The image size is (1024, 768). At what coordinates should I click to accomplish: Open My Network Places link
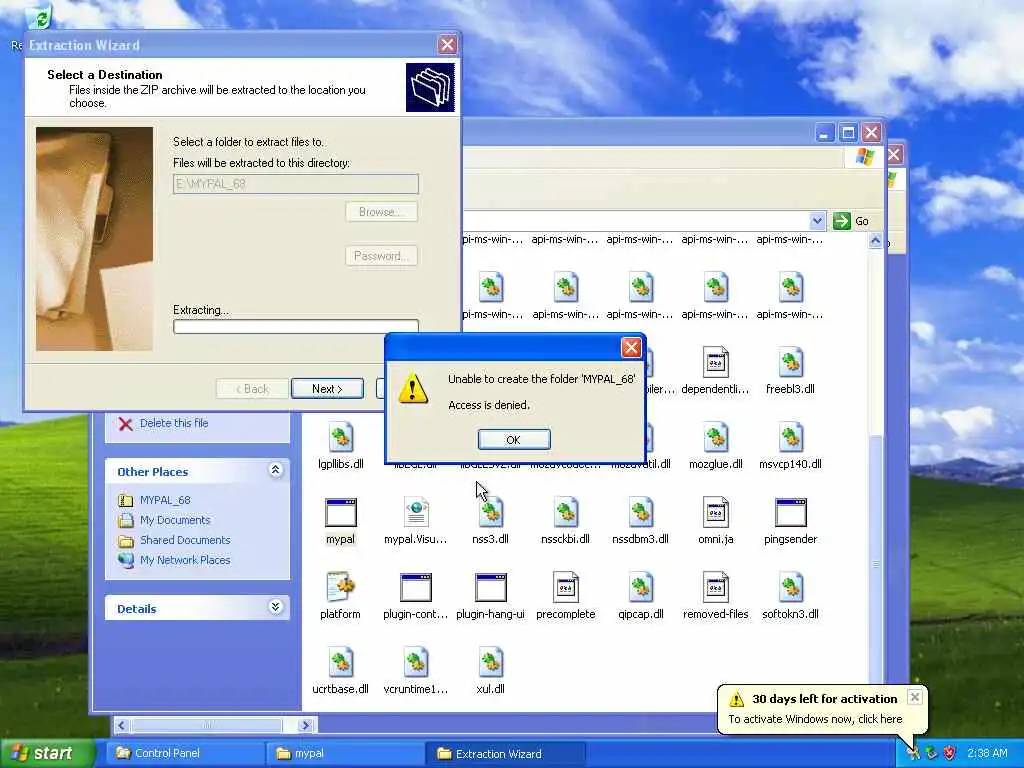(x=185, y=560)
